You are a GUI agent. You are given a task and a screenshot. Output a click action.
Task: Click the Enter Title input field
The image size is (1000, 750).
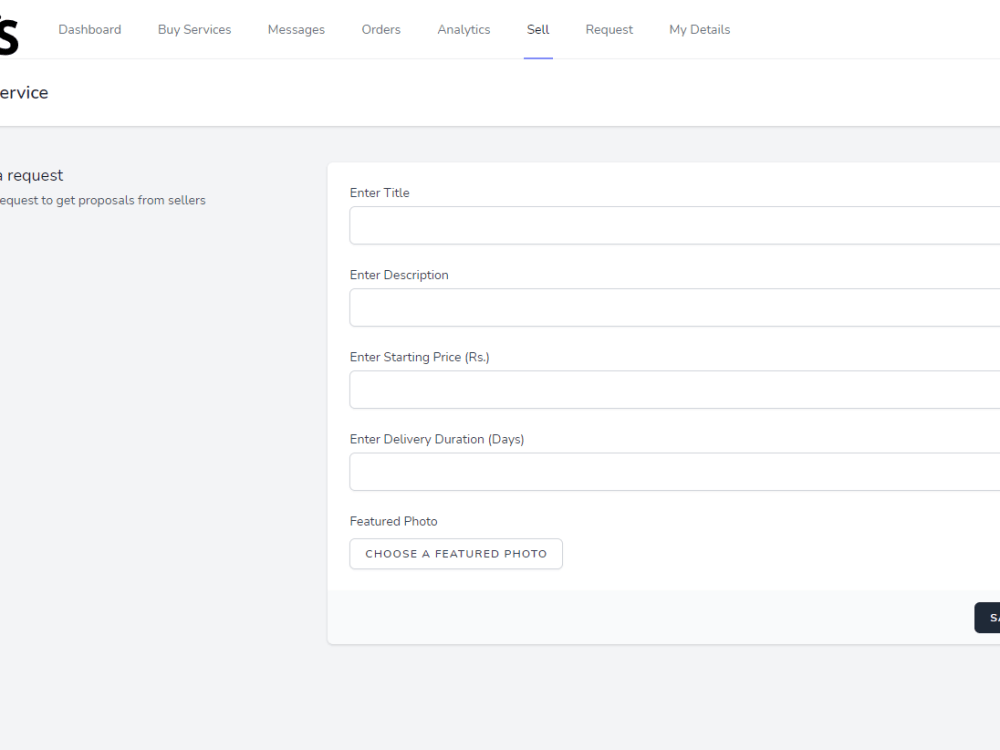(670, 225)
